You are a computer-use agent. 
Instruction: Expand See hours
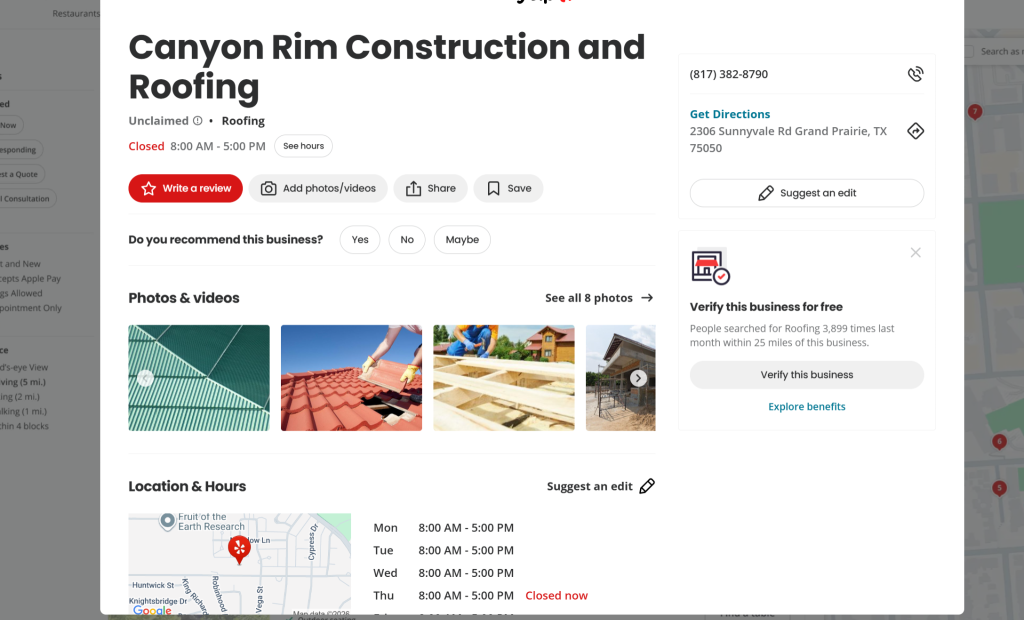[303, 146]
